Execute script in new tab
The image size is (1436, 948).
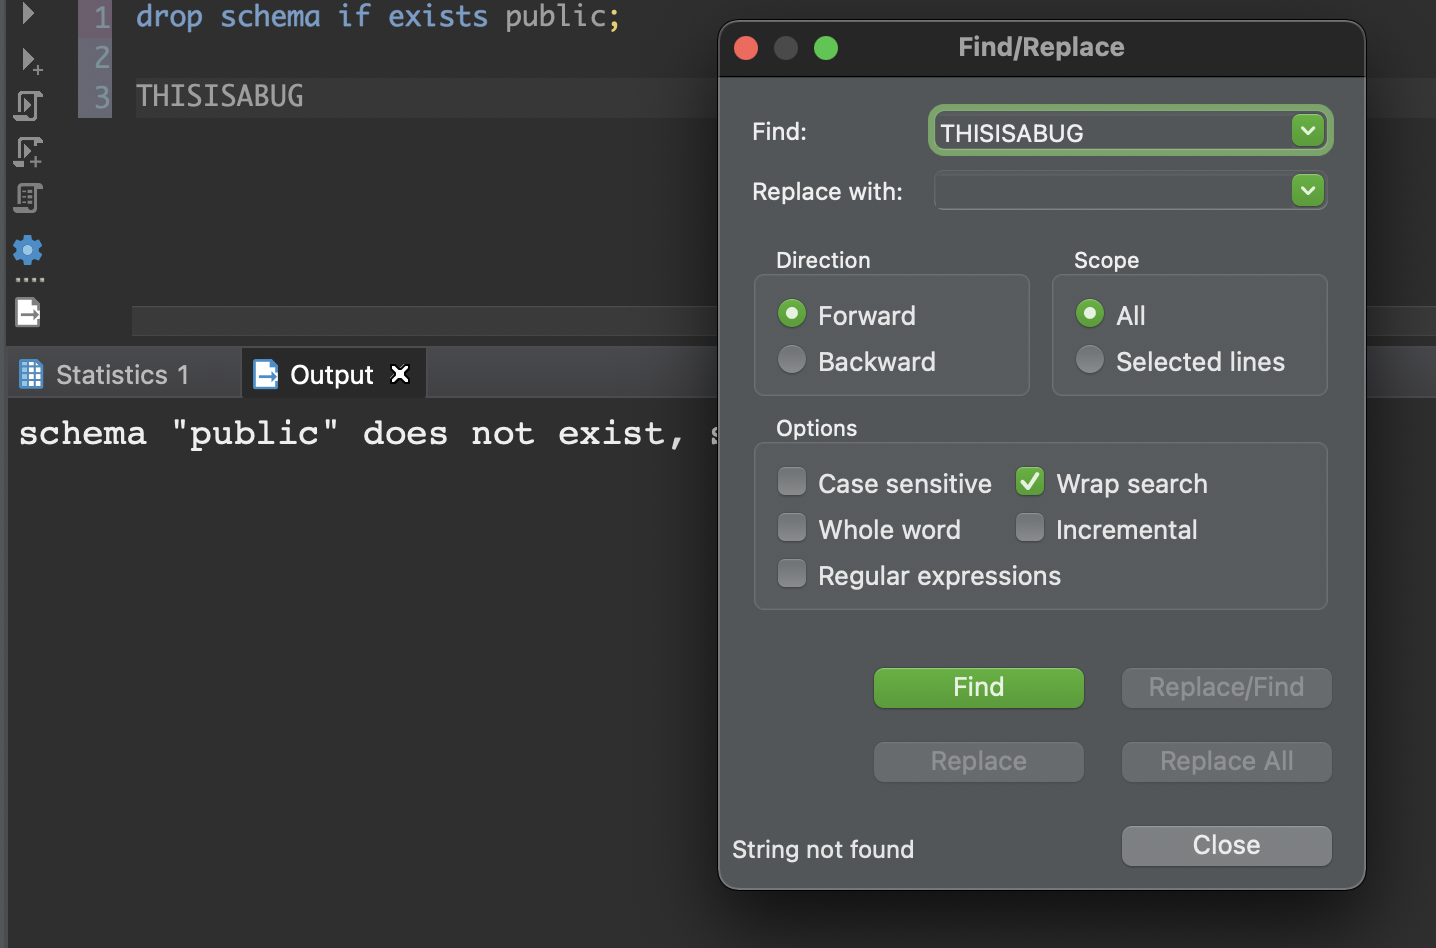tap(29, 152)
